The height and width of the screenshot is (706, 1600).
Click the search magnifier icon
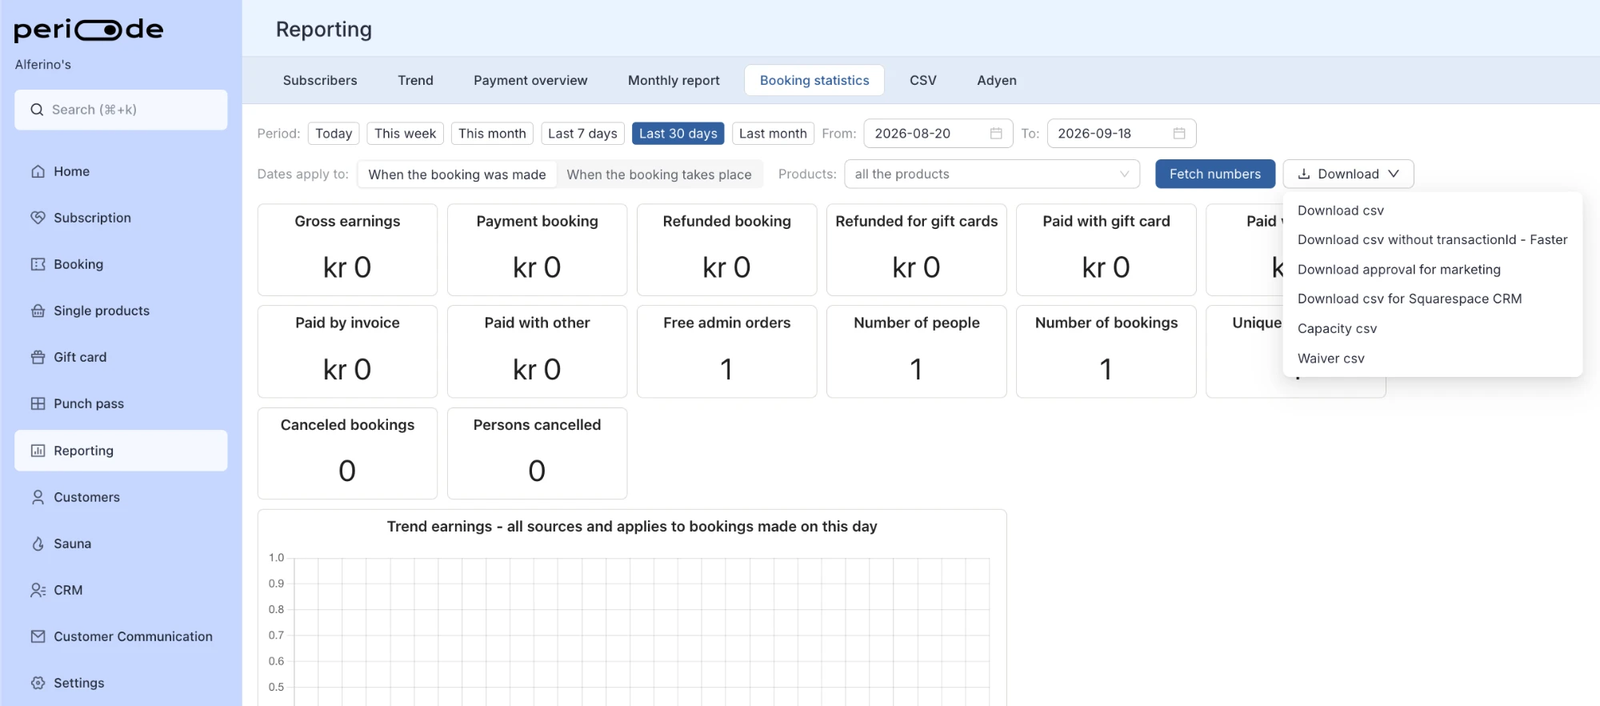[x=37, y=110]
